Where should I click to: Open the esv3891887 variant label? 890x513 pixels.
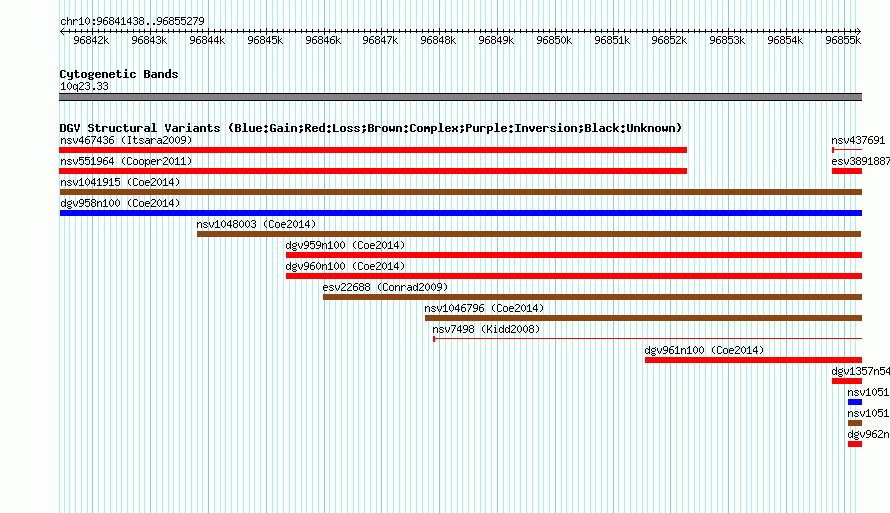point(860,161)
